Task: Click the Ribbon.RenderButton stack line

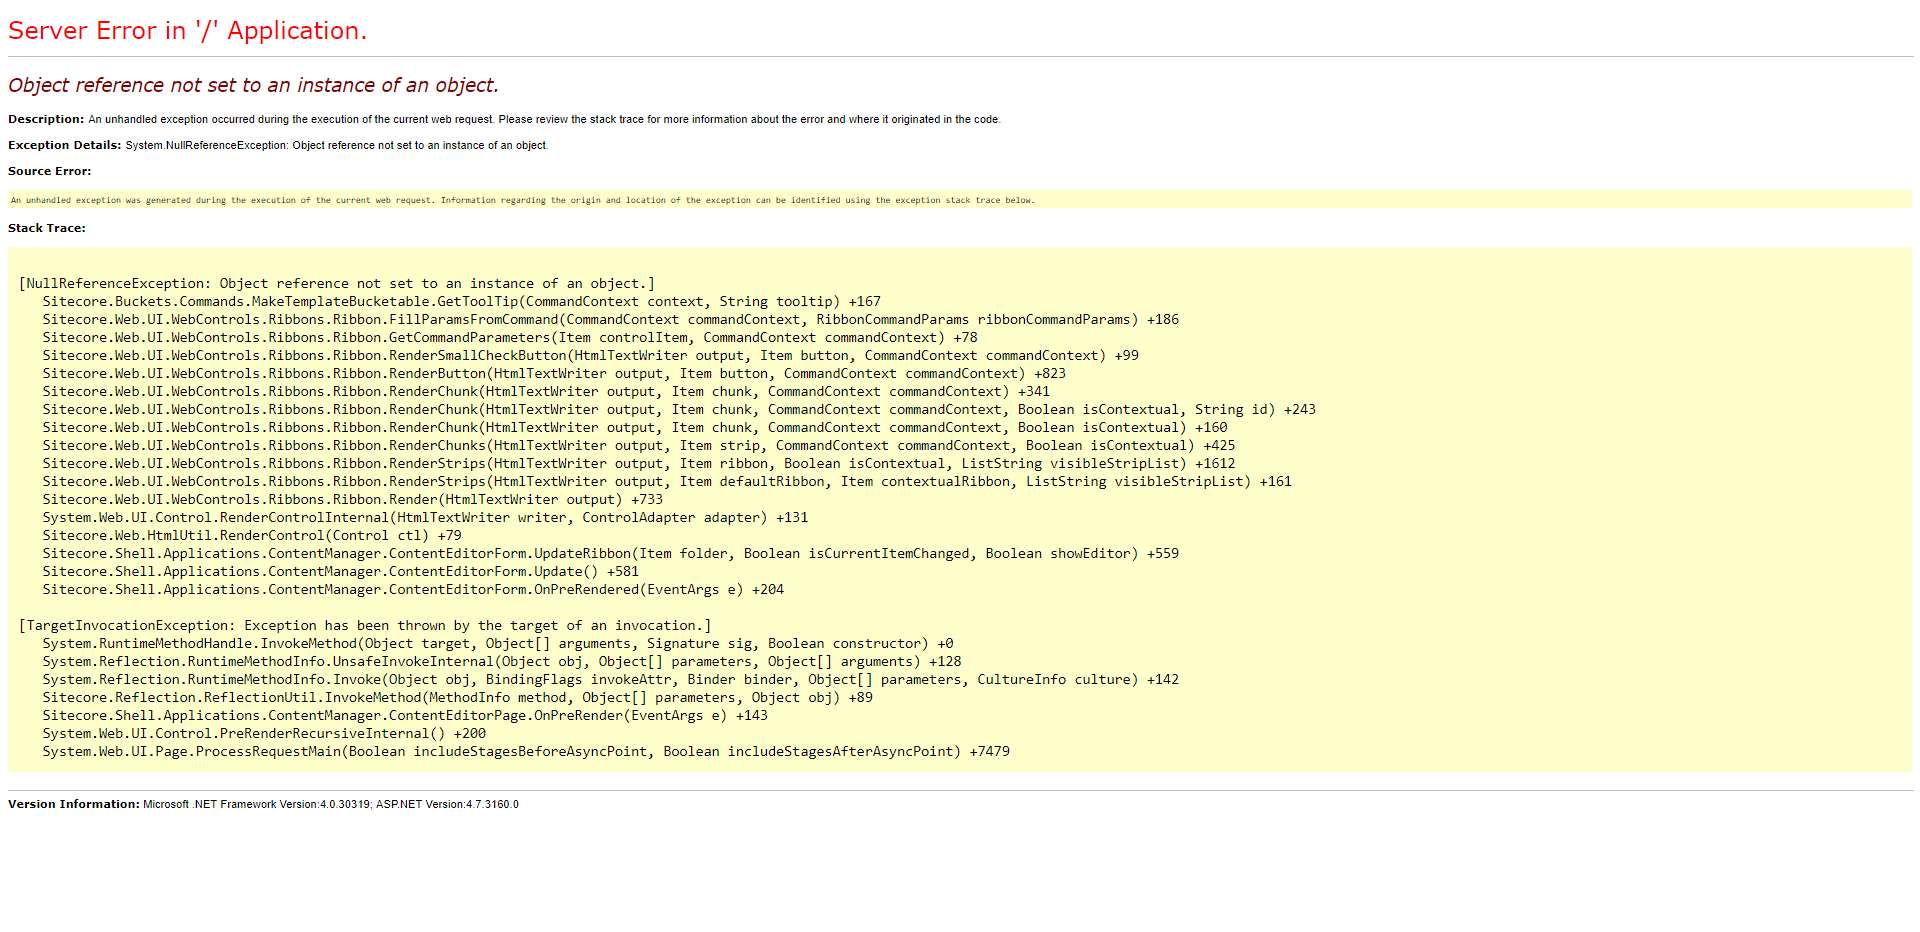Action: click(x=554, y=374)
